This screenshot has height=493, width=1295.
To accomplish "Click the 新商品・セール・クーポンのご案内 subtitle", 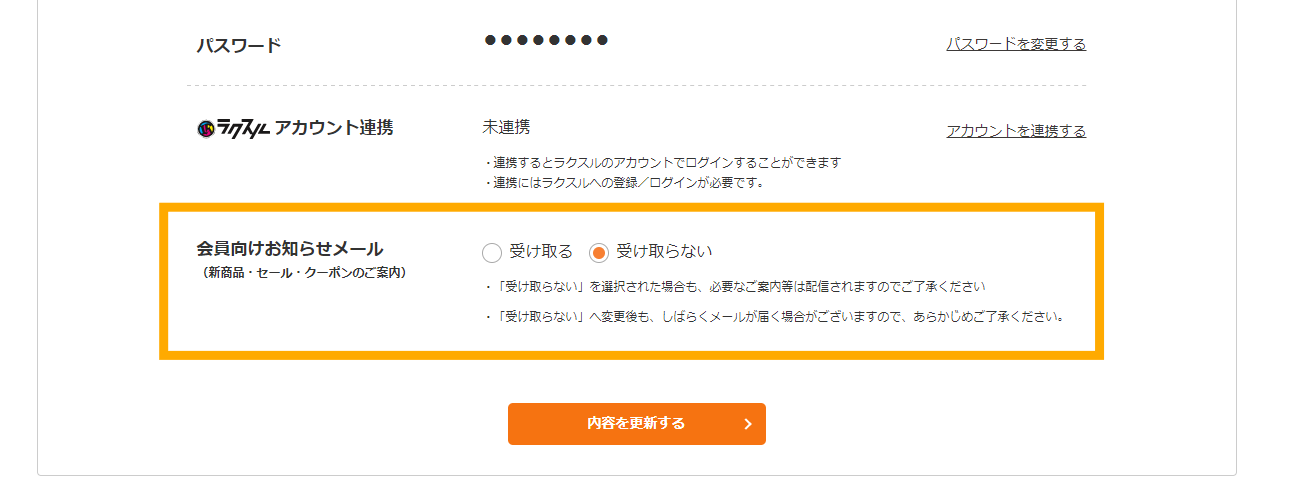I will [303, 272].
